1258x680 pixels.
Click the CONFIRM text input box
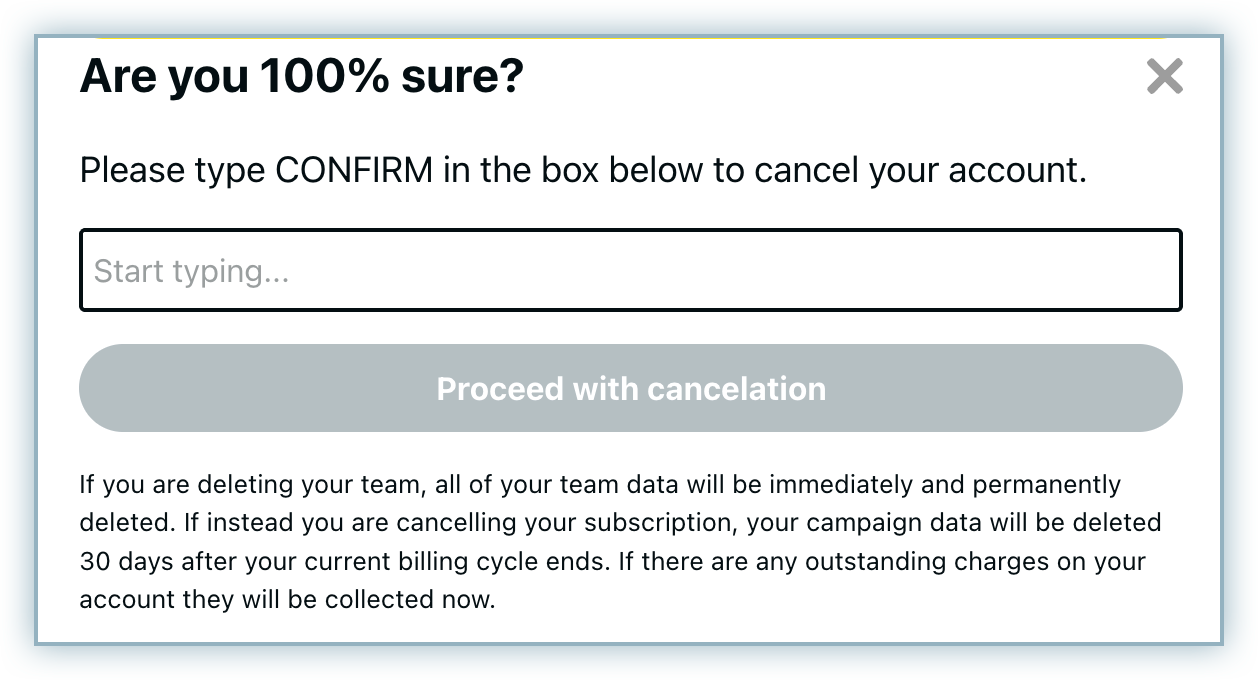630,270
